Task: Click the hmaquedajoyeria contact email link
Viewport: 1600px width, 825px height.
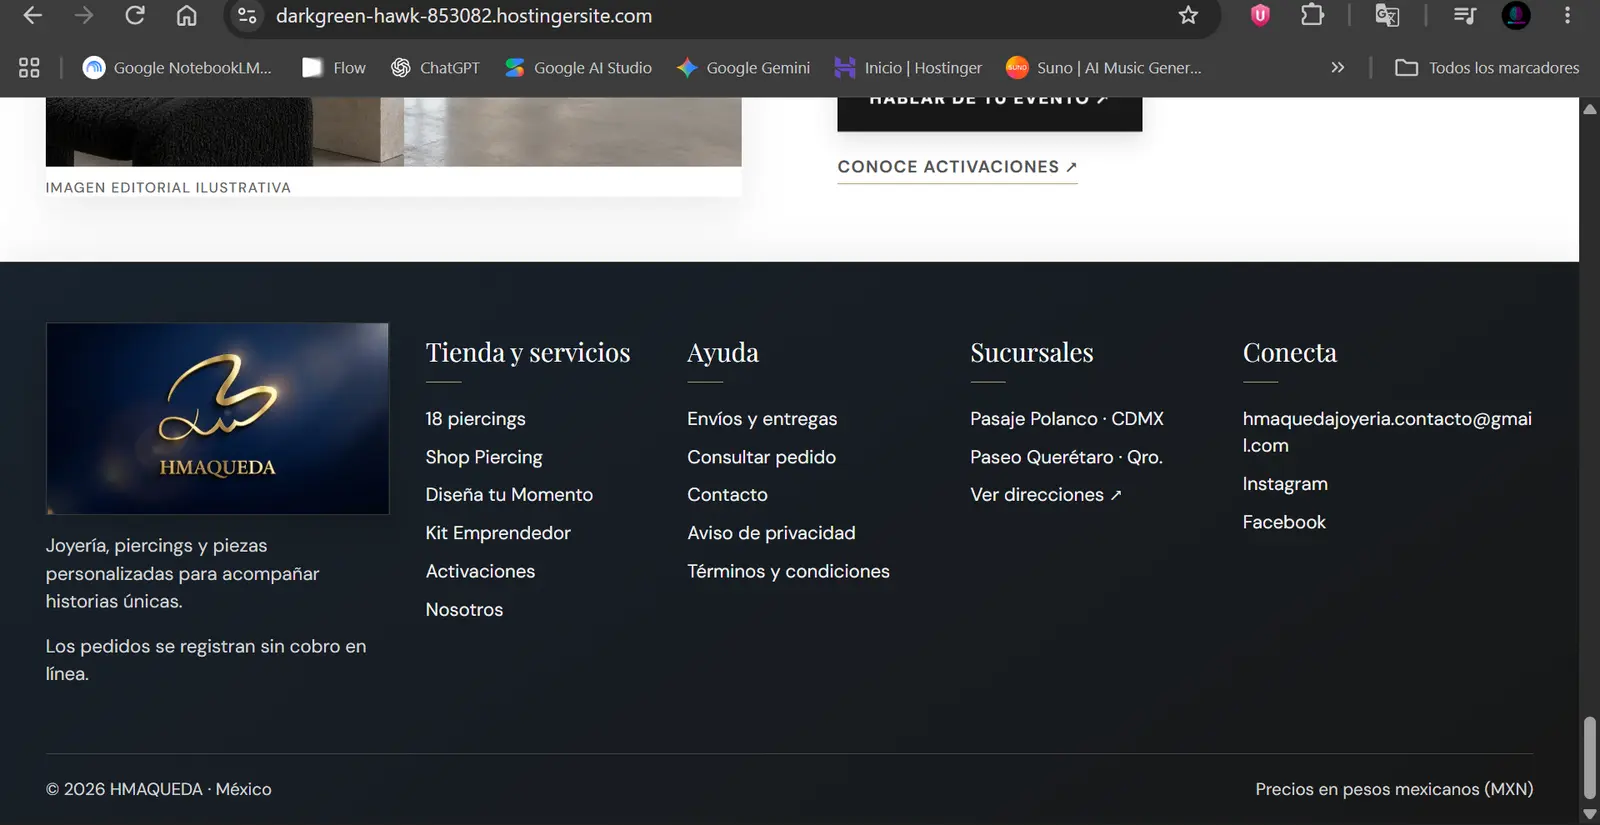Action: [x=1387, y=432]
